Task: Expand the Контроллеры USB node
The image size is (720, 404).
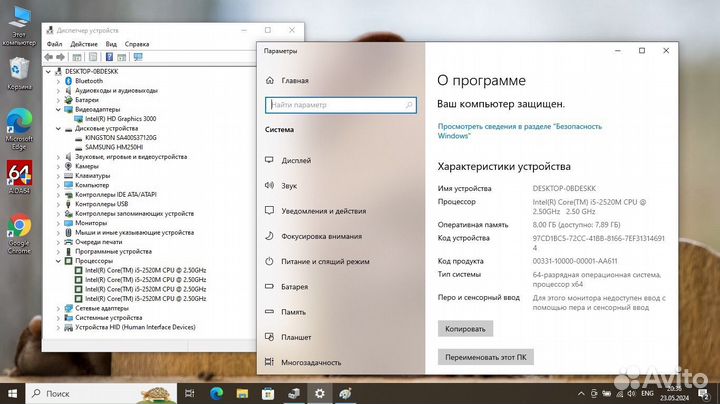Action: pos(58,204)
